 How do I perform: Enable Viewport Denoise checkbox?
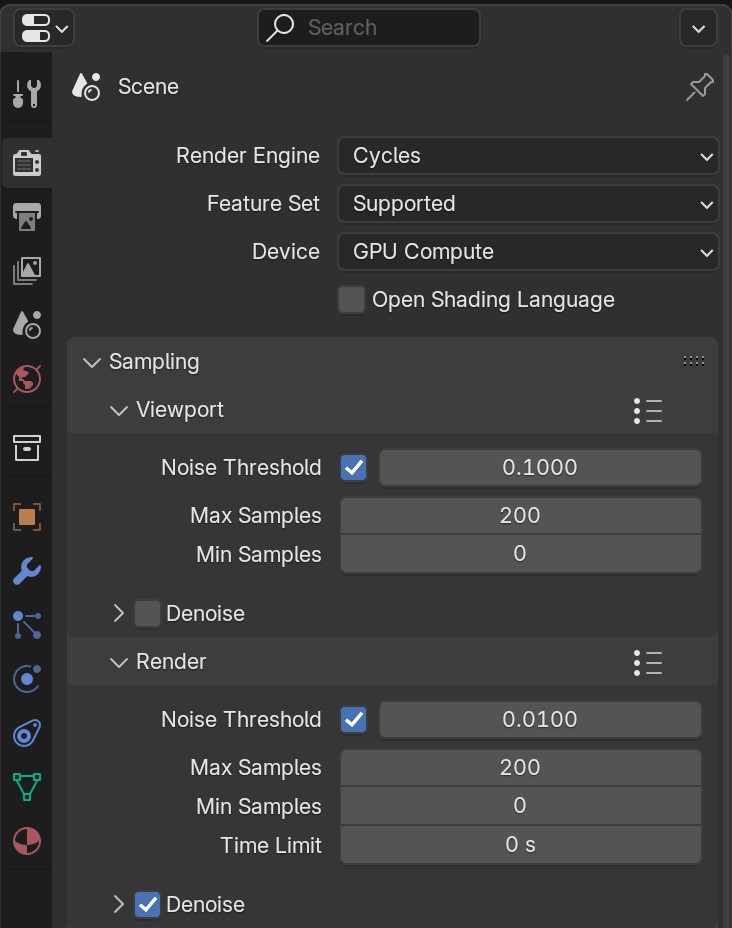point(147,614)
